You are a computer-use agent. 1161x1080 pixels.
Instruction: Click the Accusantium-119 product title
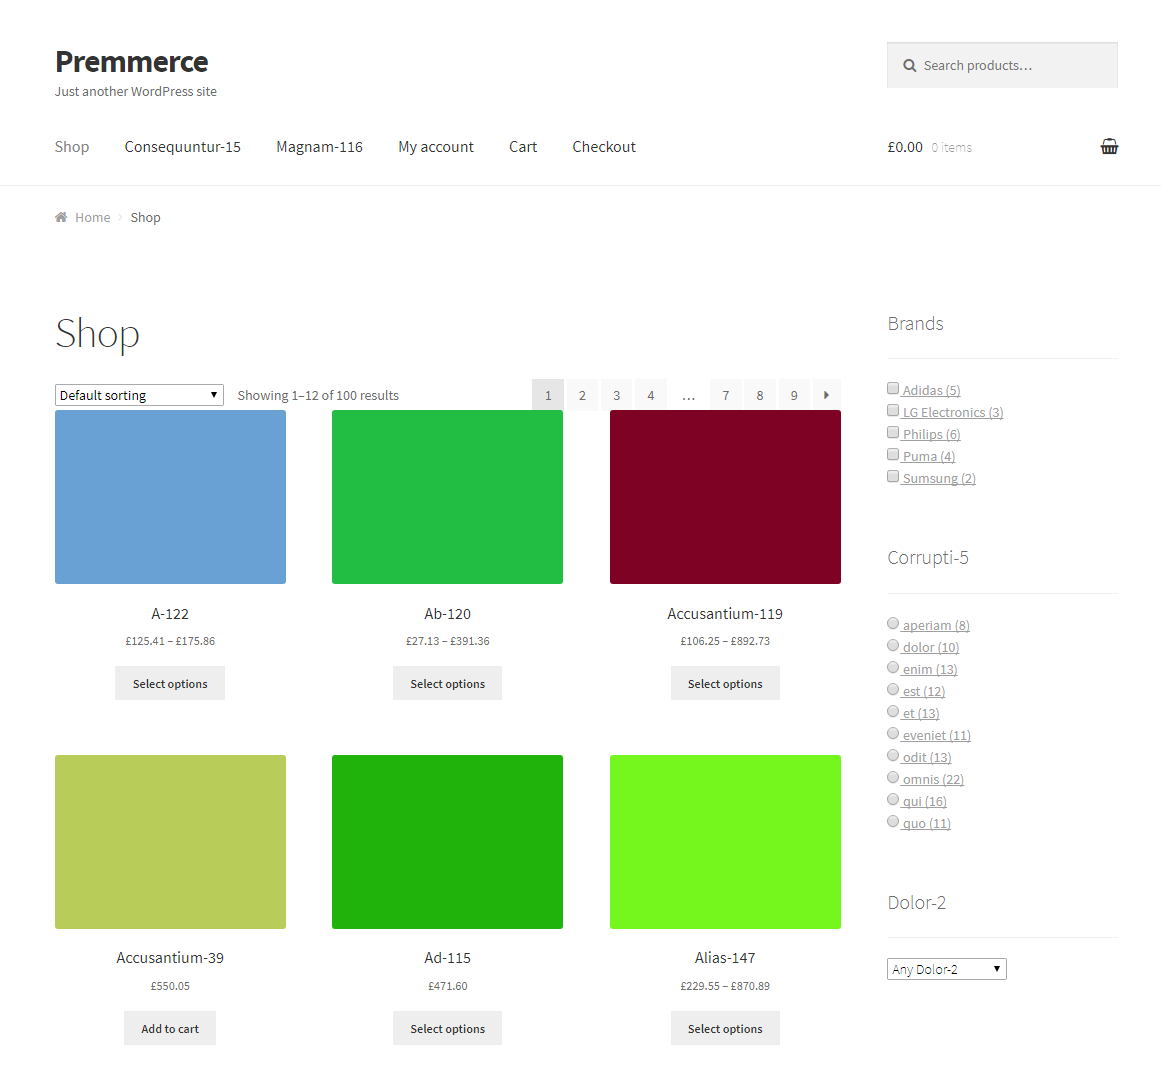click(725, 614)
